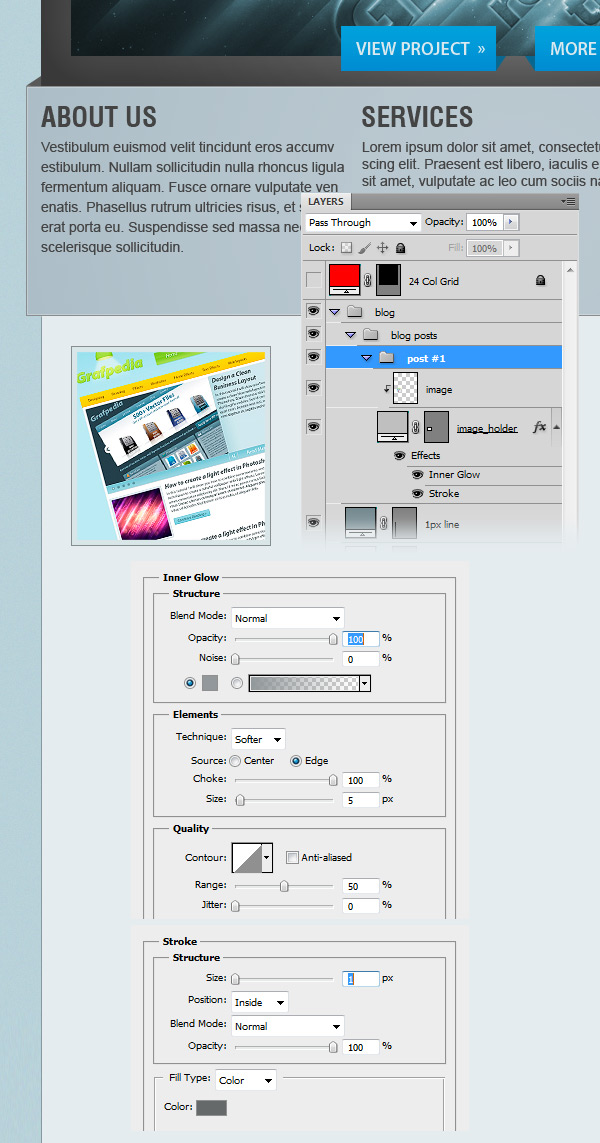Click Range slider handle

pyautogui.click(x=284, y=886)
